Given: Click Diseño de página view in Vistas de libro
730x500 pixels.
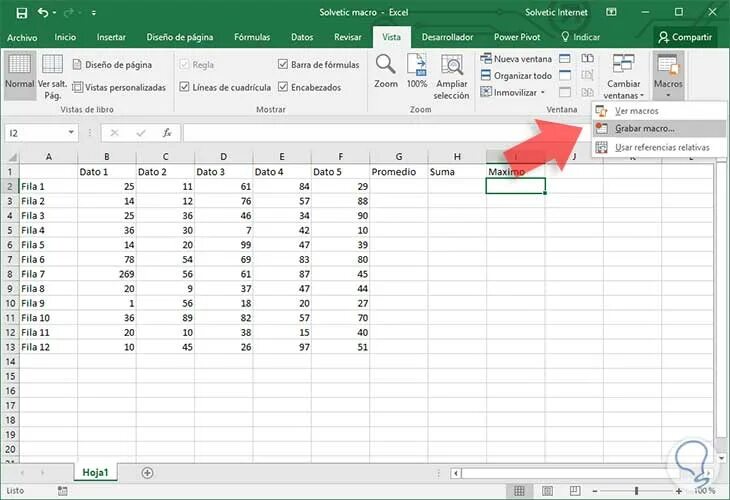Looking at the screenshot, I should 113,65.
